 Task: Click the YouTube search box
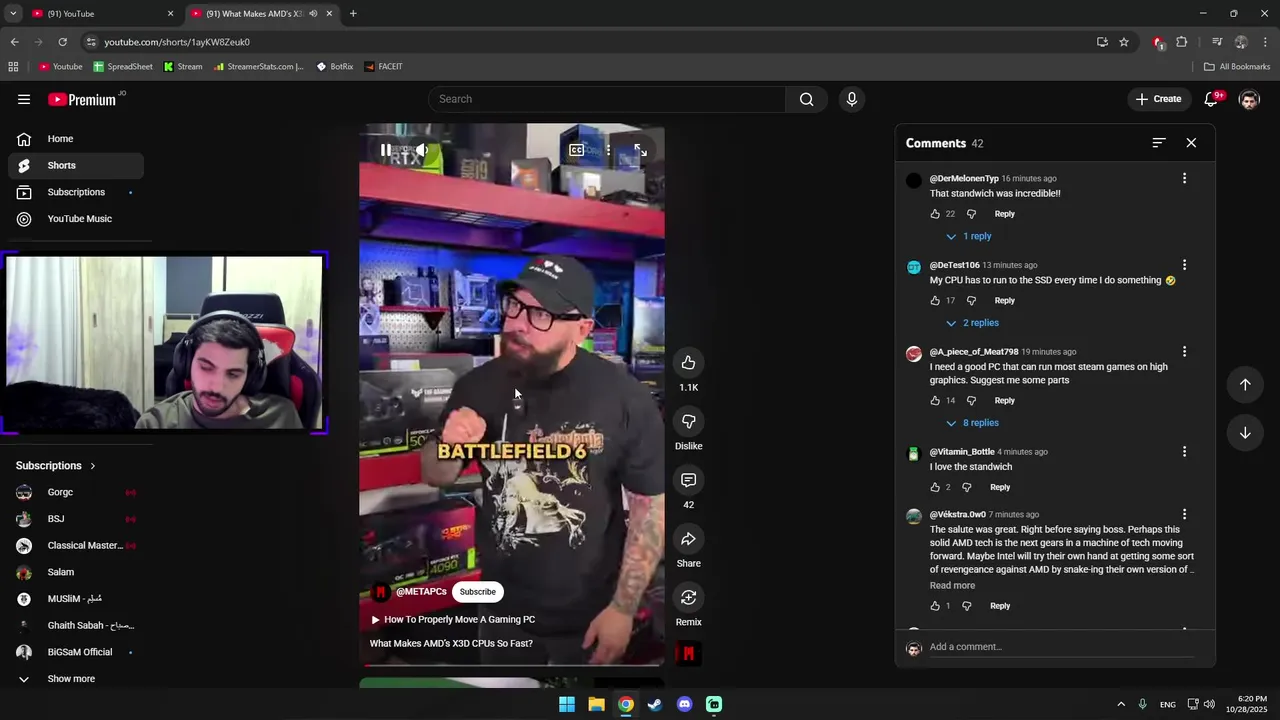point(607,99)
